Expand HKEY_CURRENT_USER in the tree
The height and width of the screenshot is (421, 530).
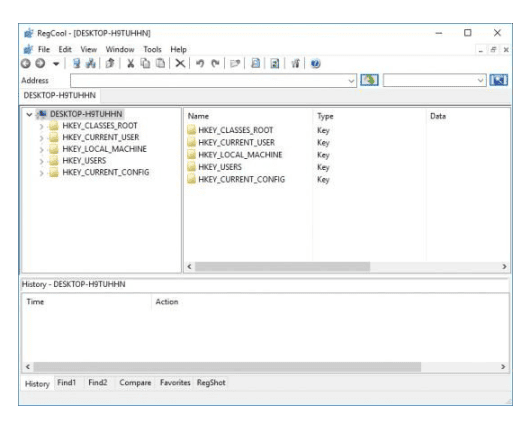click(41, 138)
